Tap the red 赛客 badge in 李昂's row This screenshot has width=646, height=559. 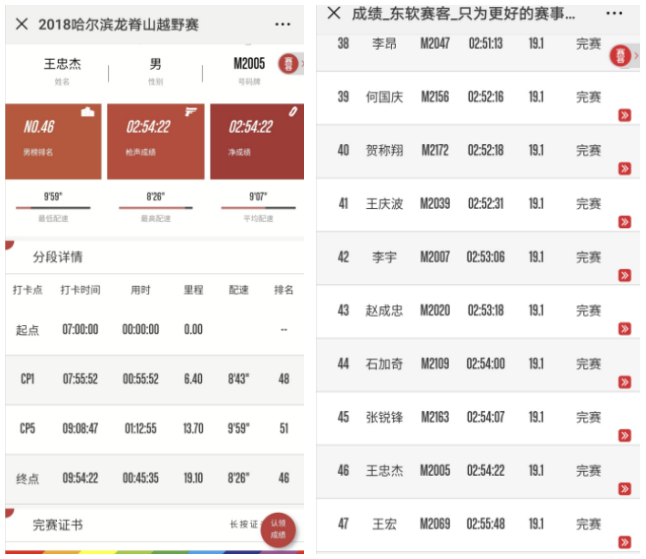point(621,56)
